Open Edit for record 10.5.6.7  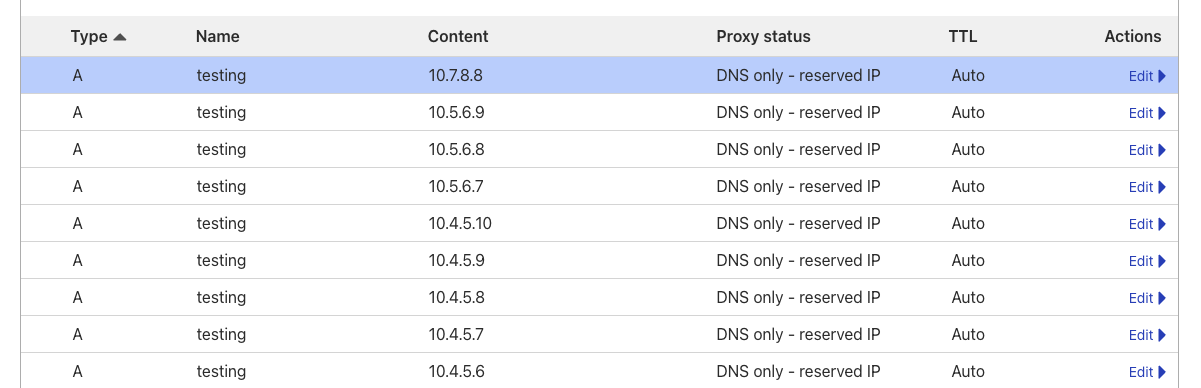tap(1147, 187)
